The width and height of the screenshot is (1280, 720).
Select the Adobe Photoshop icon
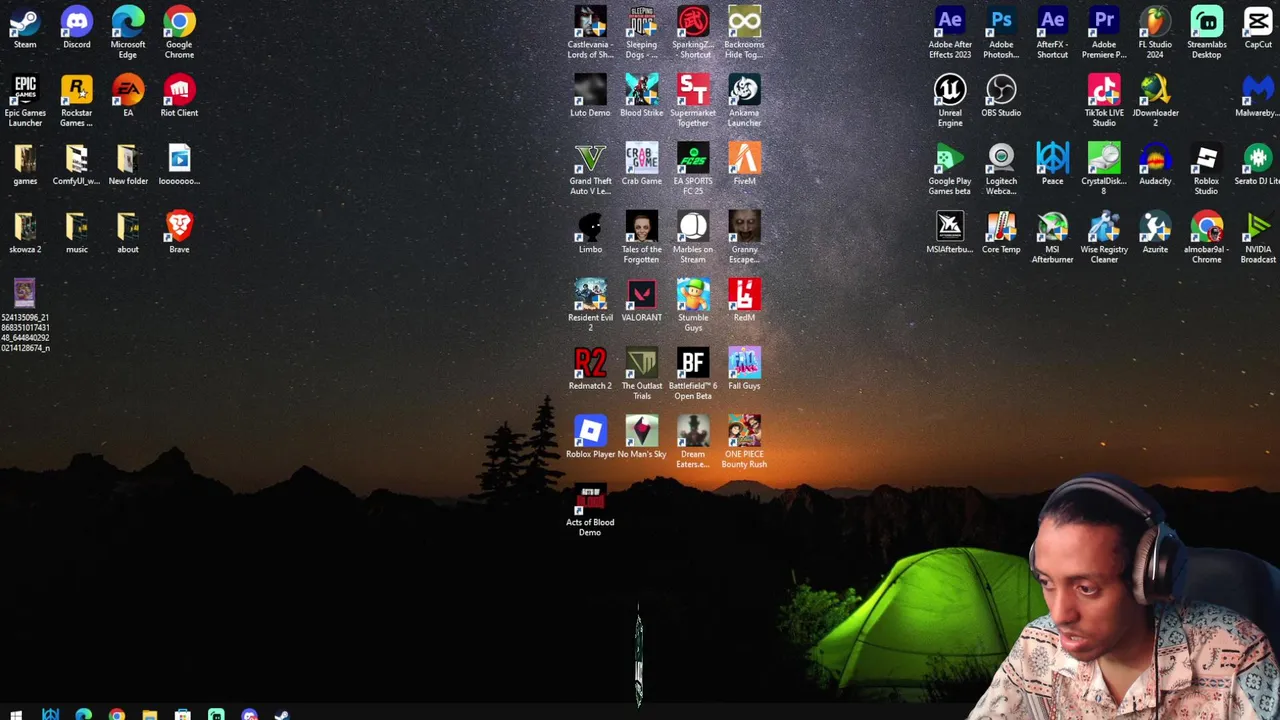point(1001,22)
